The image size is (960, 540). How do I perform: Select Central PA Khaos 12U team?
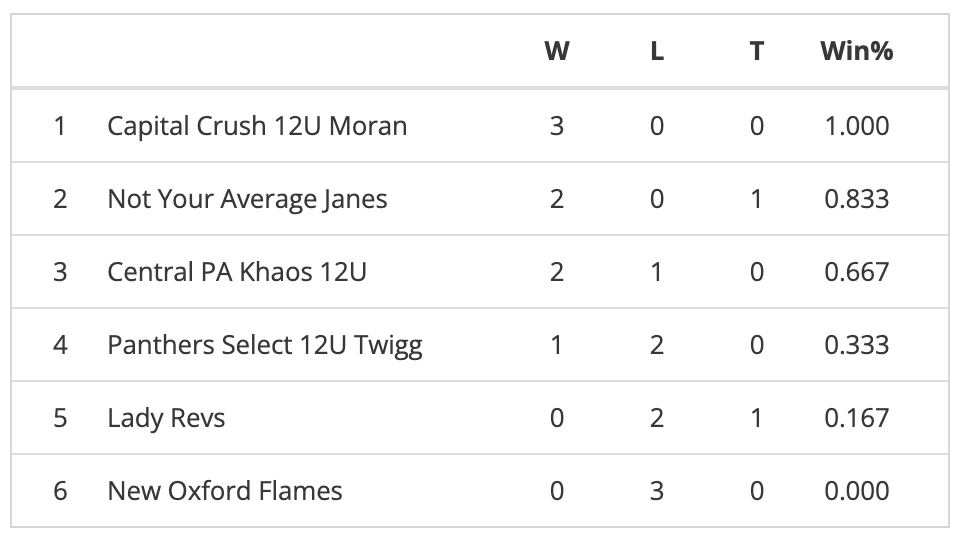tap(237, 272)
